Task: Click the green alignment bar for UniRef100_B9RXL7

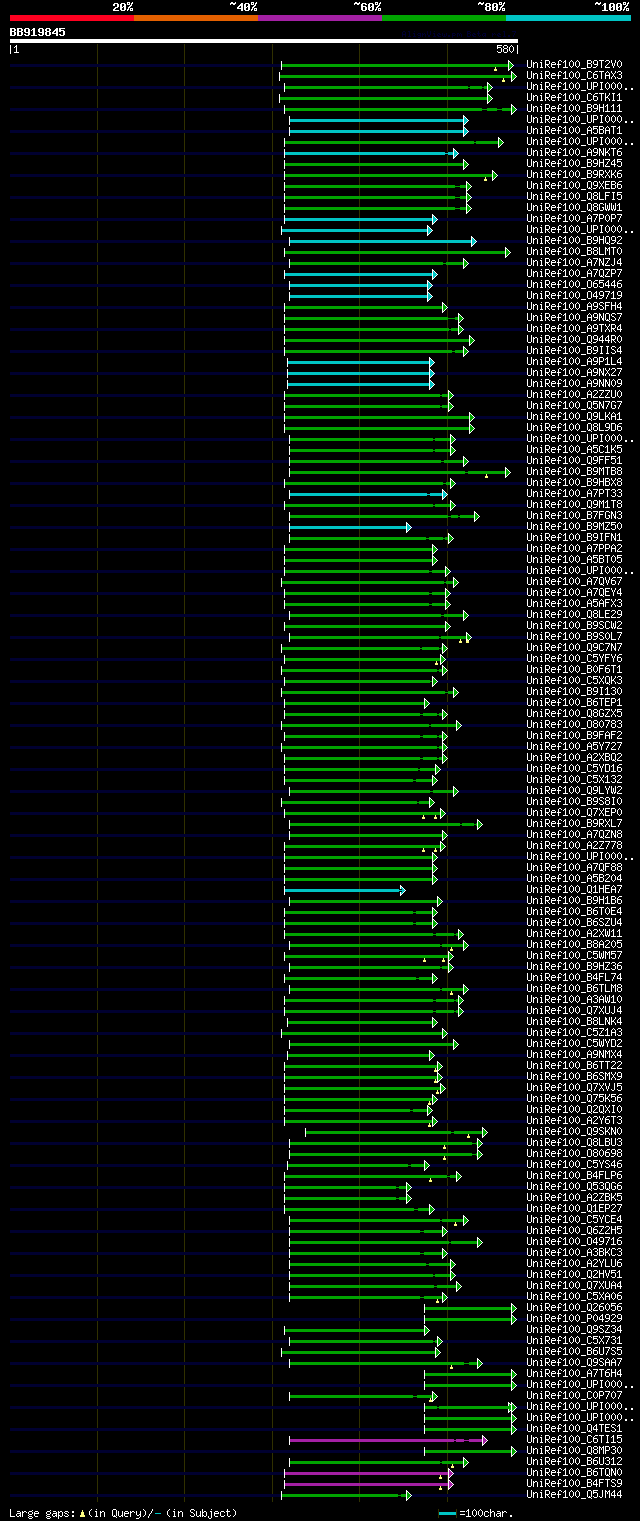Action: 386,824
